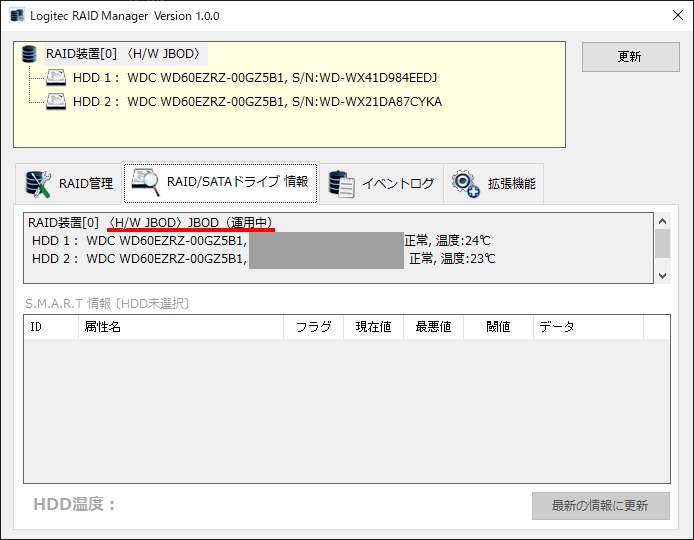This screenshot has height=540, width=694.
Task: Select RAID装置[0] H/W JBOD tree node
Action: (125, 54)
